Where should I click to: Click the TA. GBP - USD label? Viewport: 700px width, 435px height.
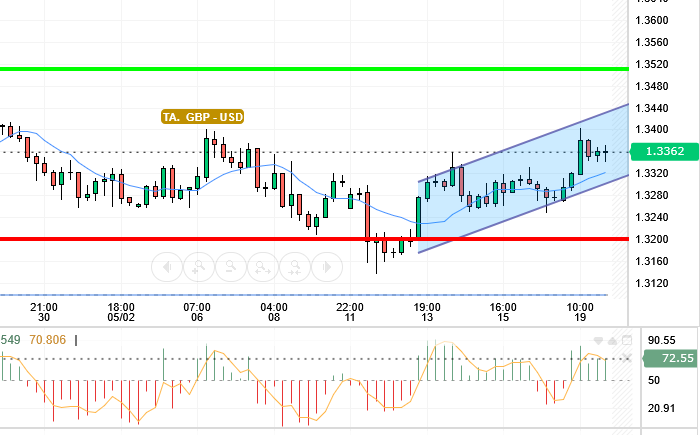(x=203, y=117)
